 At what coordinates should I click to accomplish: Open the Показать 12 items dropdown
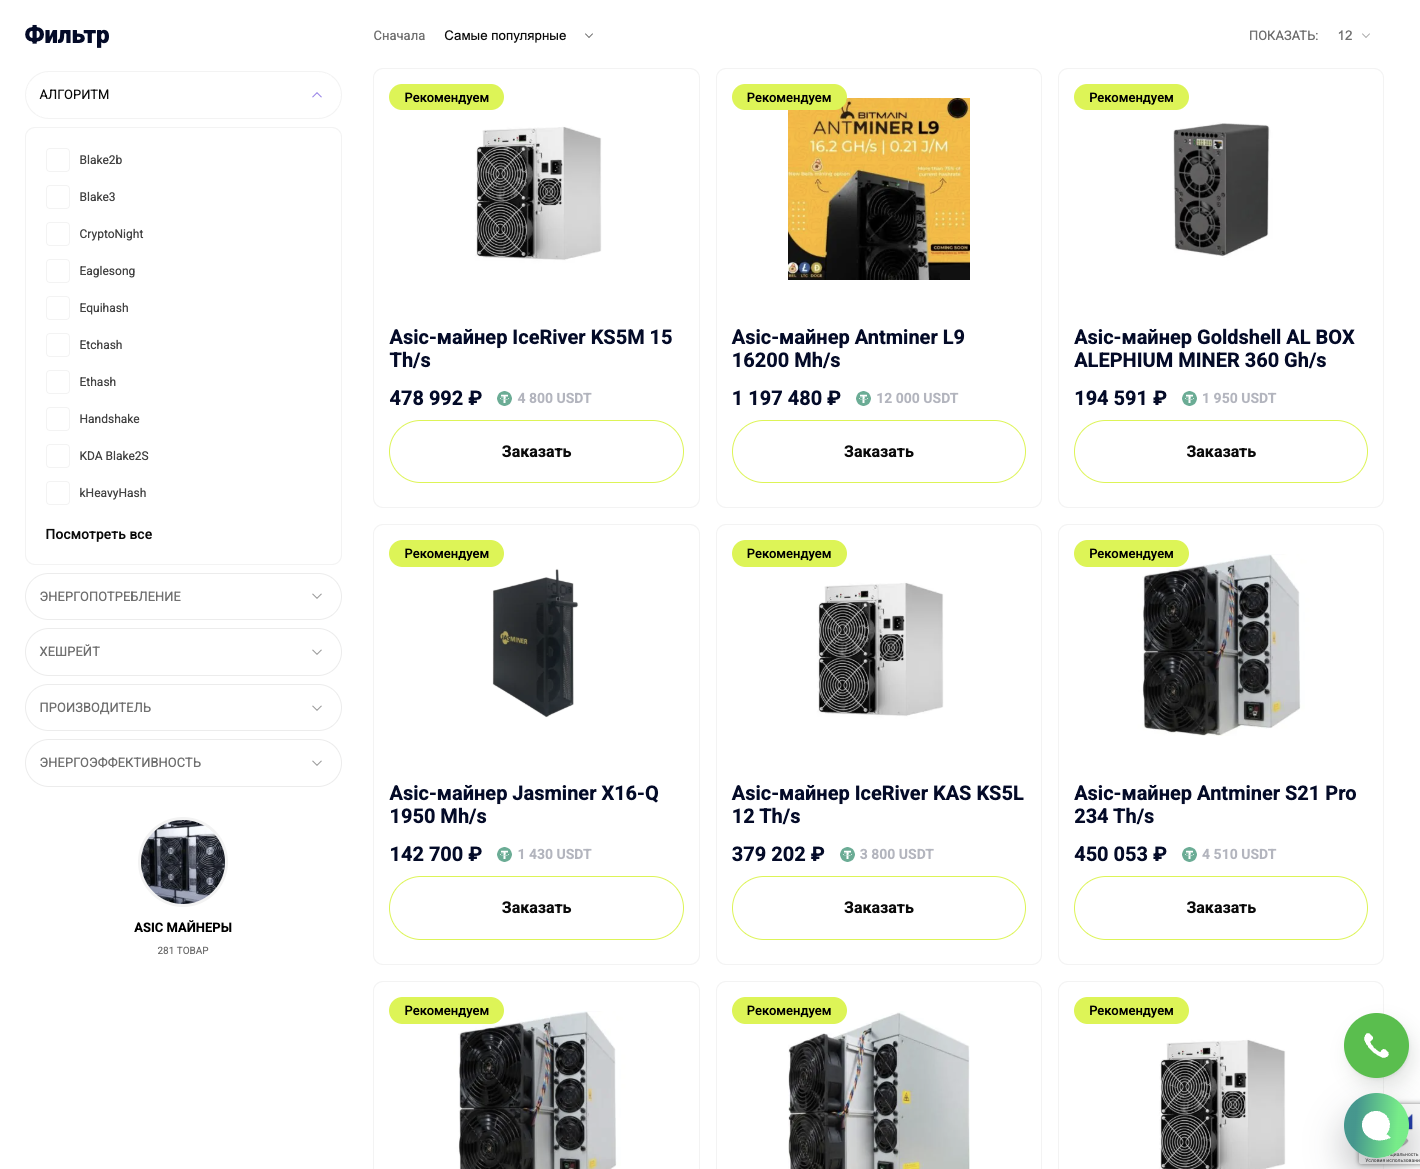coord(1353,36)
